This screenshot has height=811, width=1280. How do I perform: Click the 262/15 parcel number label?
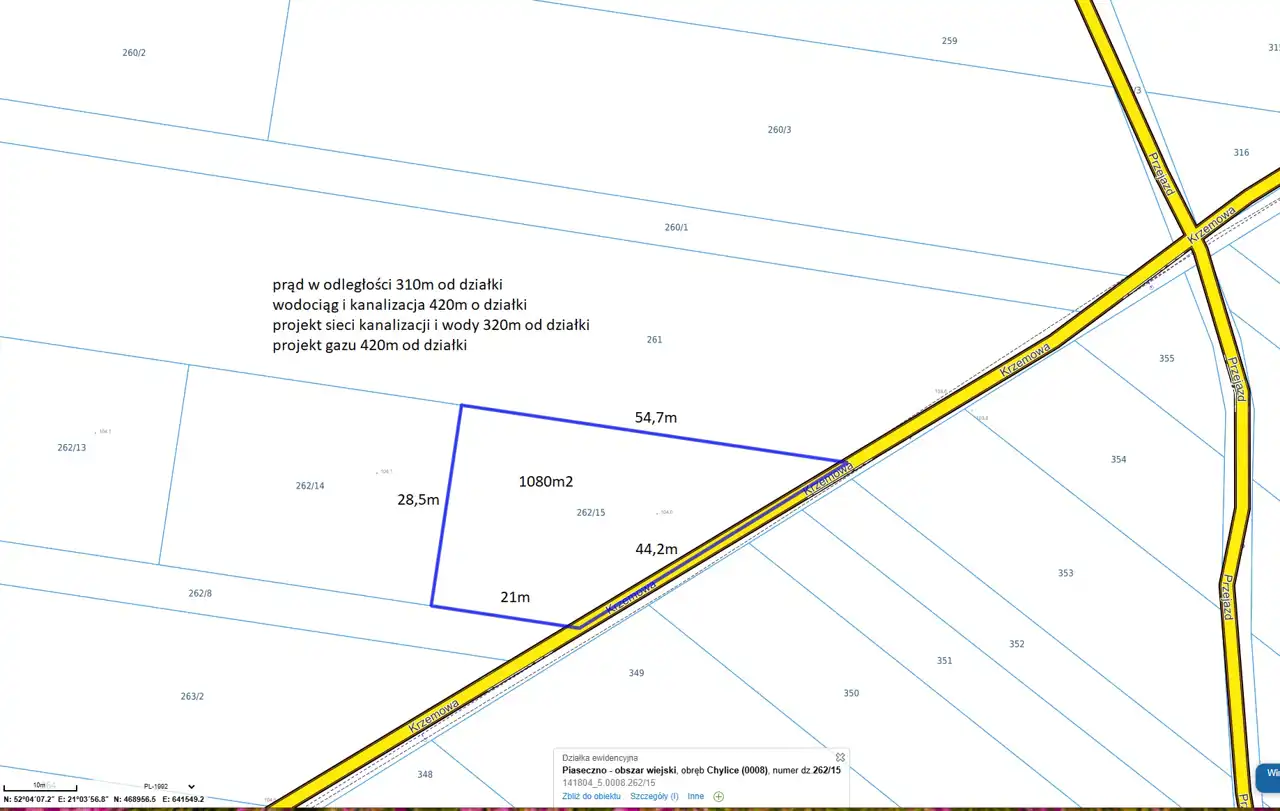(591, 512)
